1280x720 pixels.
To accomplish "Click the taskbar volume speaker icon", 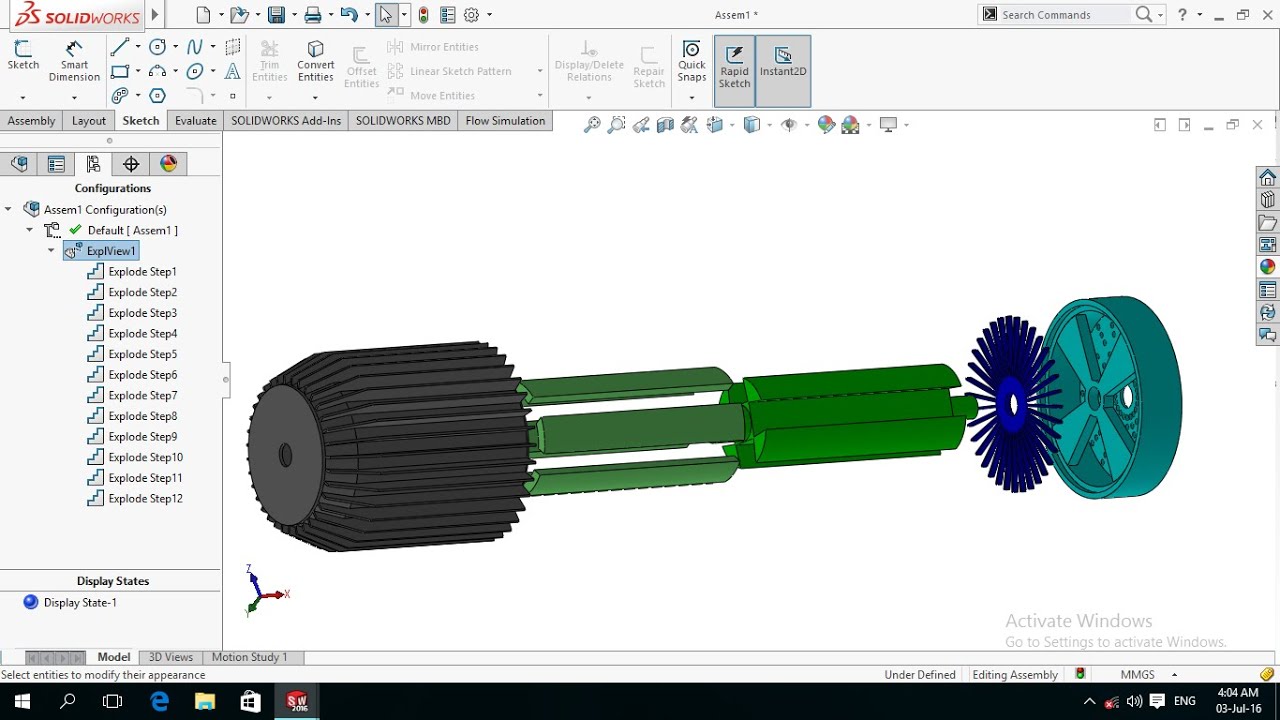I will coord(1134,701).
